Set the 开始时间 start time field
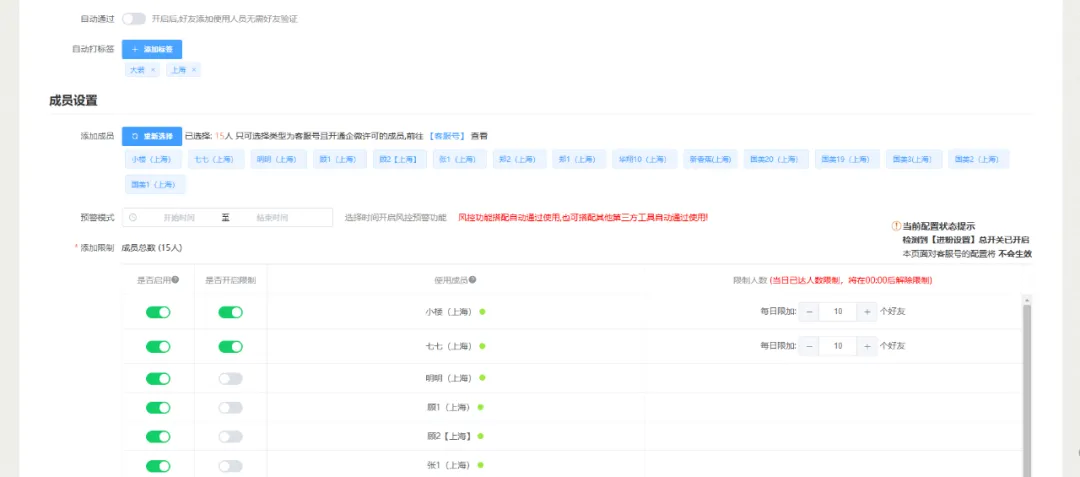 179,218
